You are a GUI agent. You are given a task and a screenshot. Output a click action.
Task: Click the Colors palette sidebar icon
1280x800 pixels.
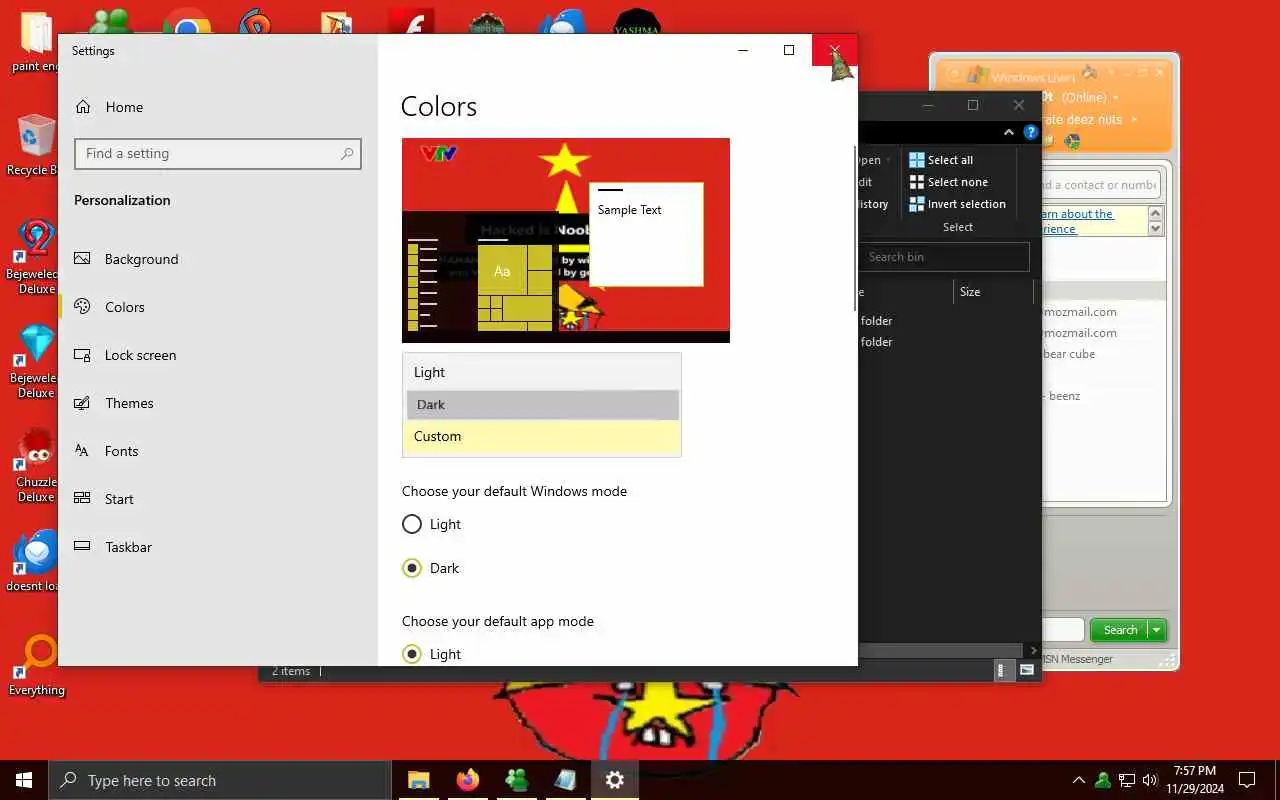83,307
